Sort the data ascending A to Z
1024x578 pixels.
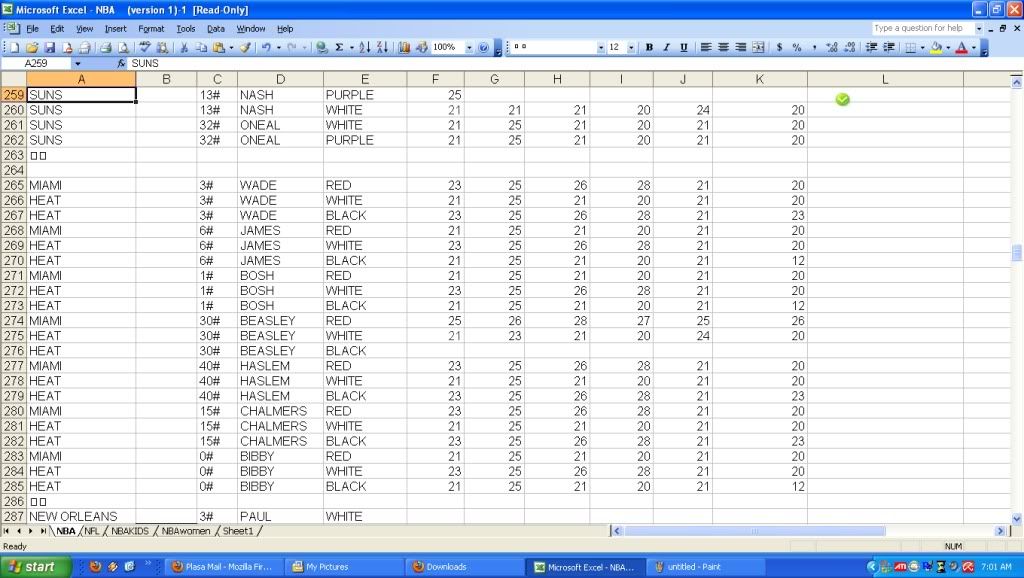click(x=364, y=48)
